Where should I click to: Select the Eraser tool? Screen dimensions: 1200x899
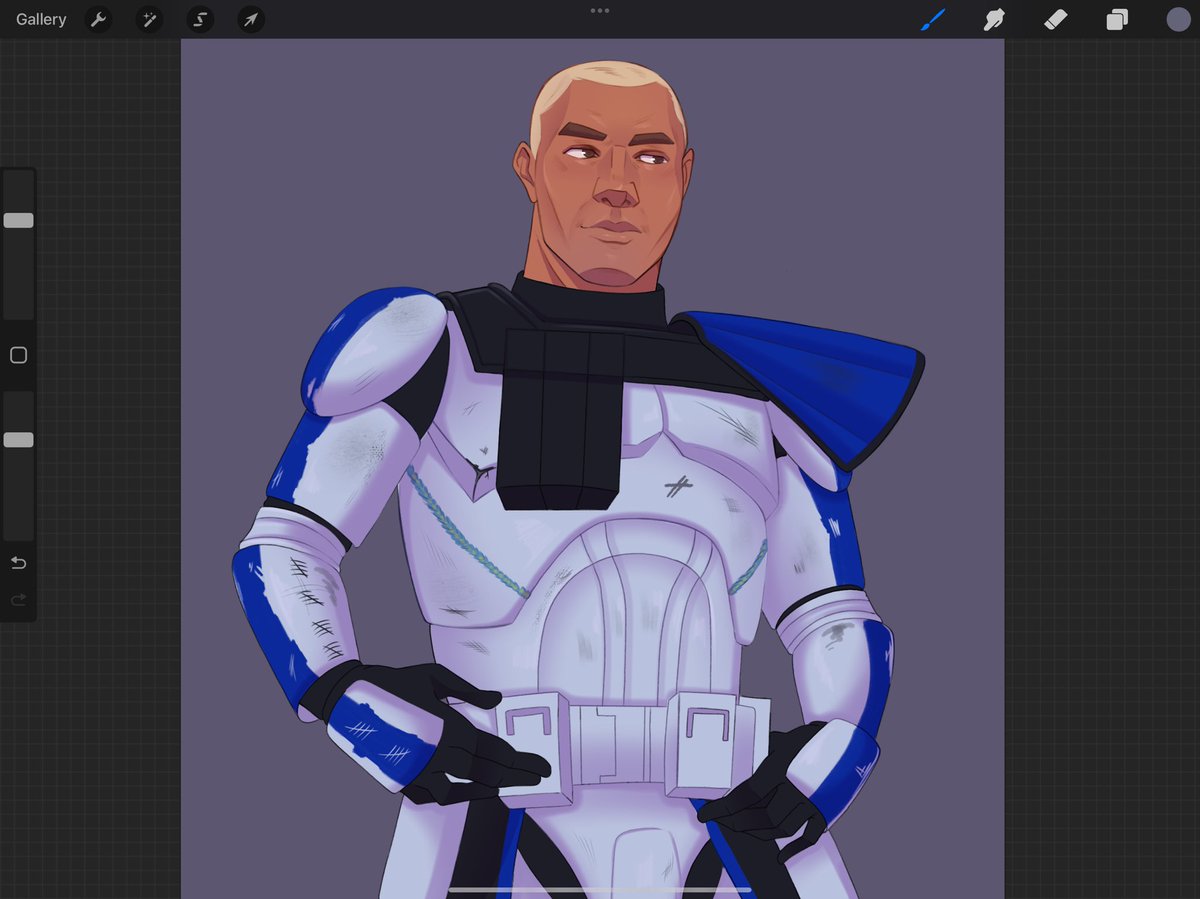point(1056,19)
